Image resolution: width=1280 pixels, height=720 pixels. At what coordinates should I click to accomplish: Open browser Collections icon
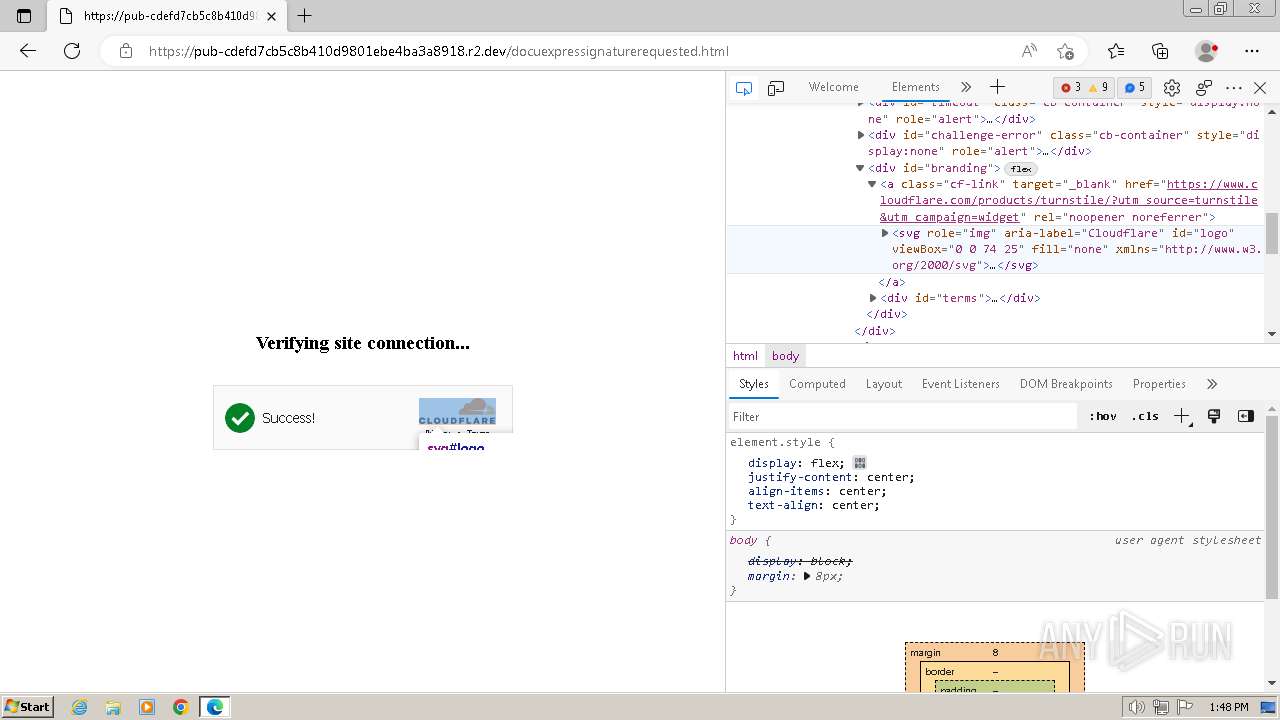pyautogui.click(x=1160, y=51)
